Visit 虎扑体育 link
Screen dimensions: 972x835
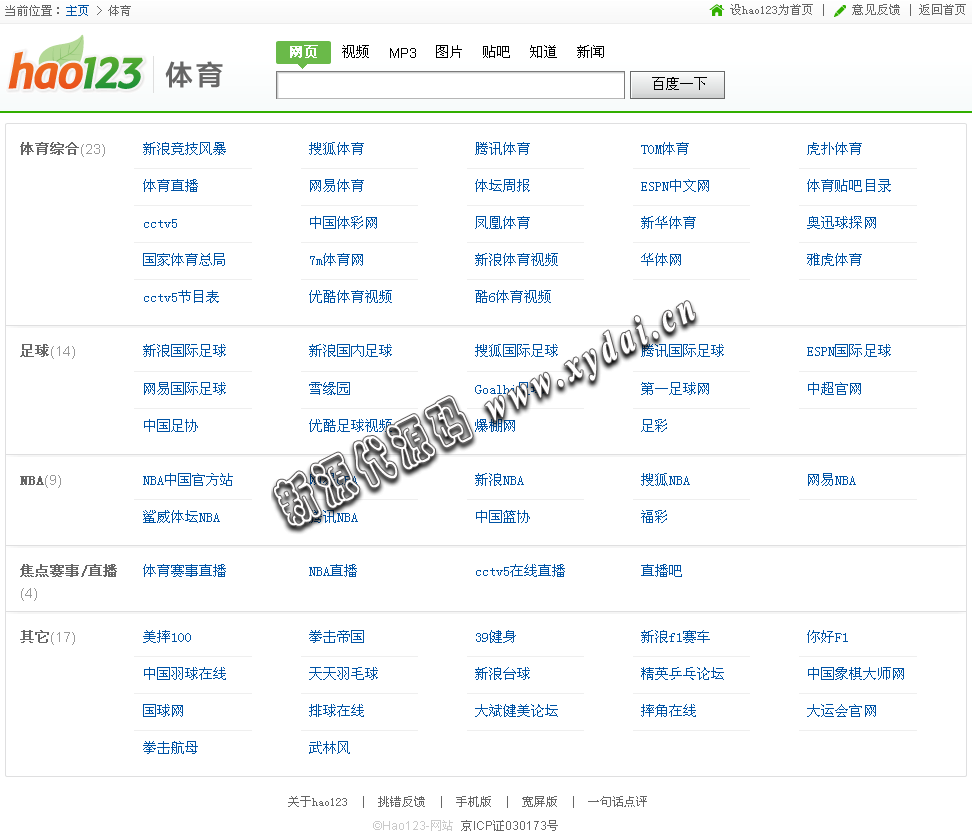point(834,149)
